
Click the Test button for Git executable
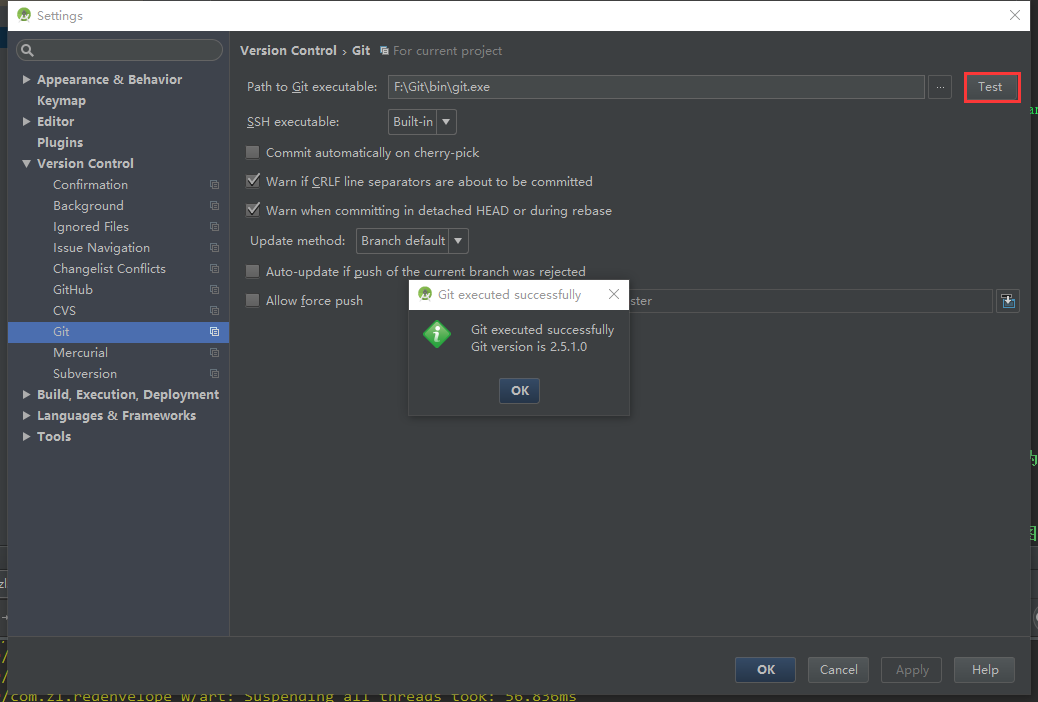click(990, 87)
